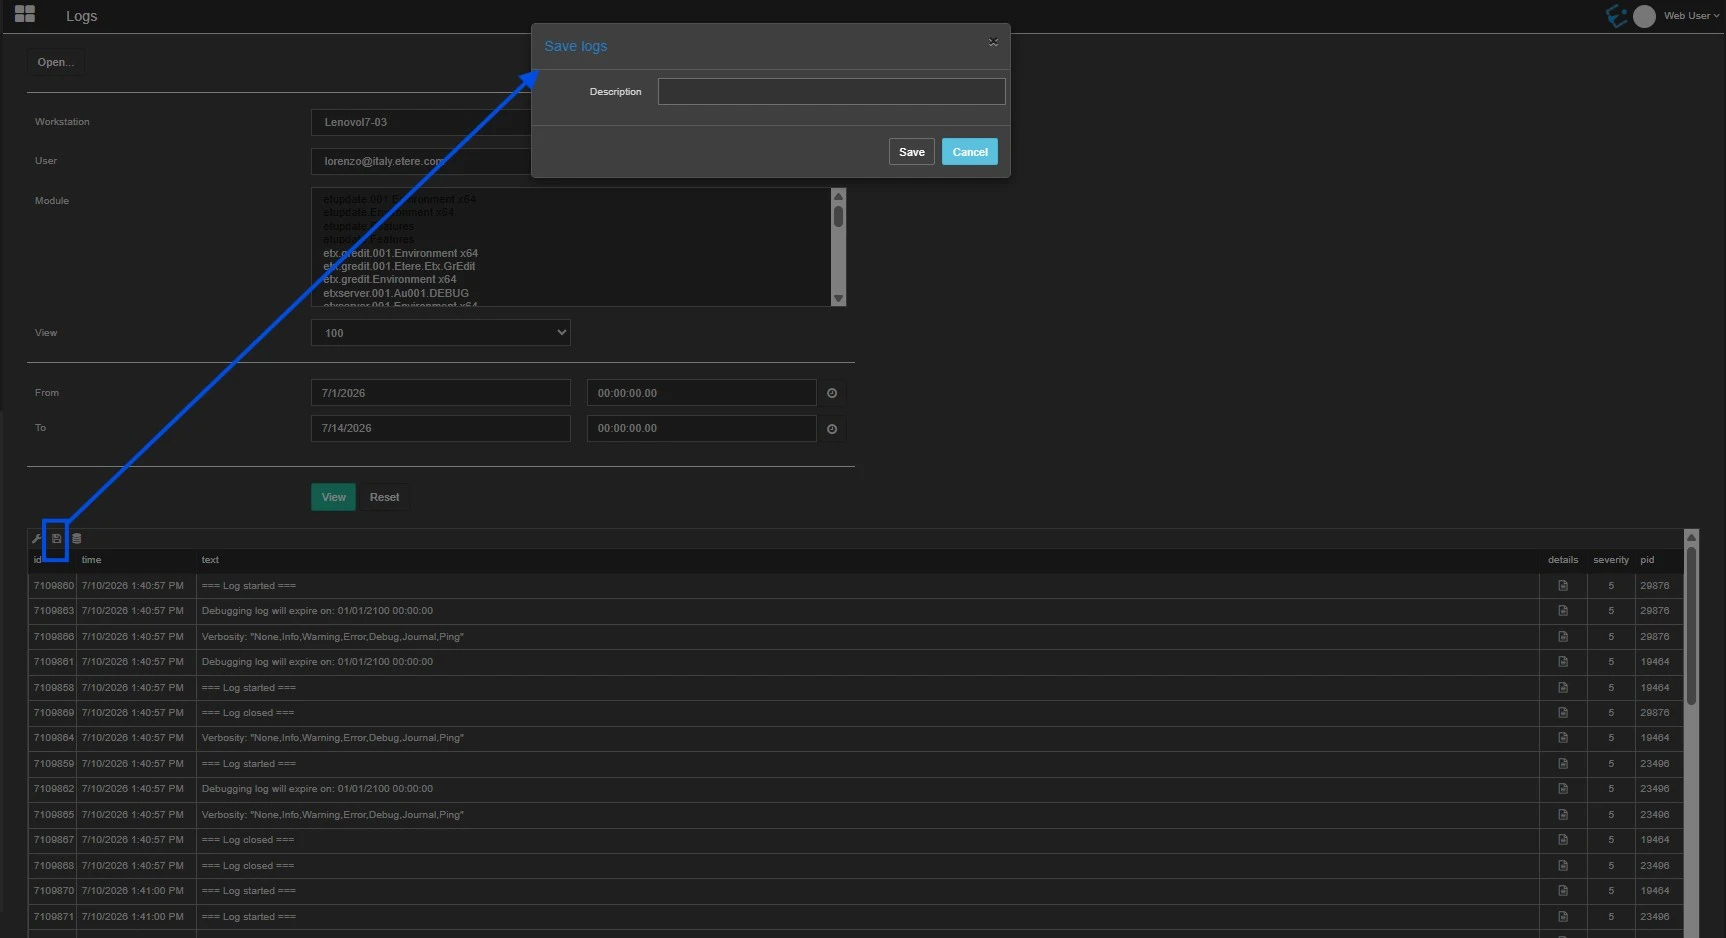Open details icon for log row 7109869
This screenshot has height=938, width=1726.
[1563, 713]
